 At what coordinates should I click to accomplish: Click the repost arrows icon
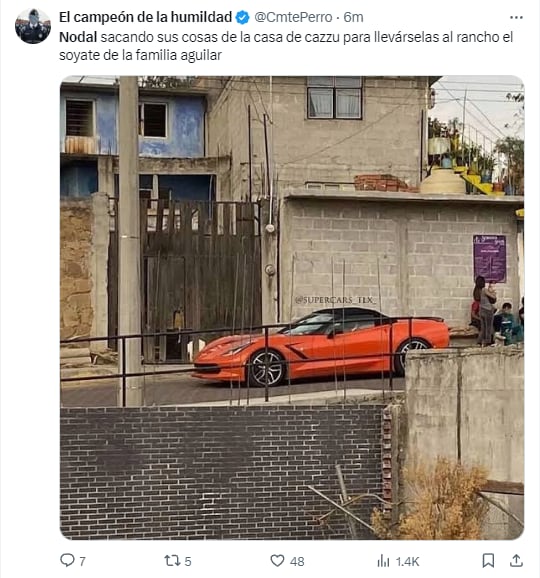tap(172, 560)
